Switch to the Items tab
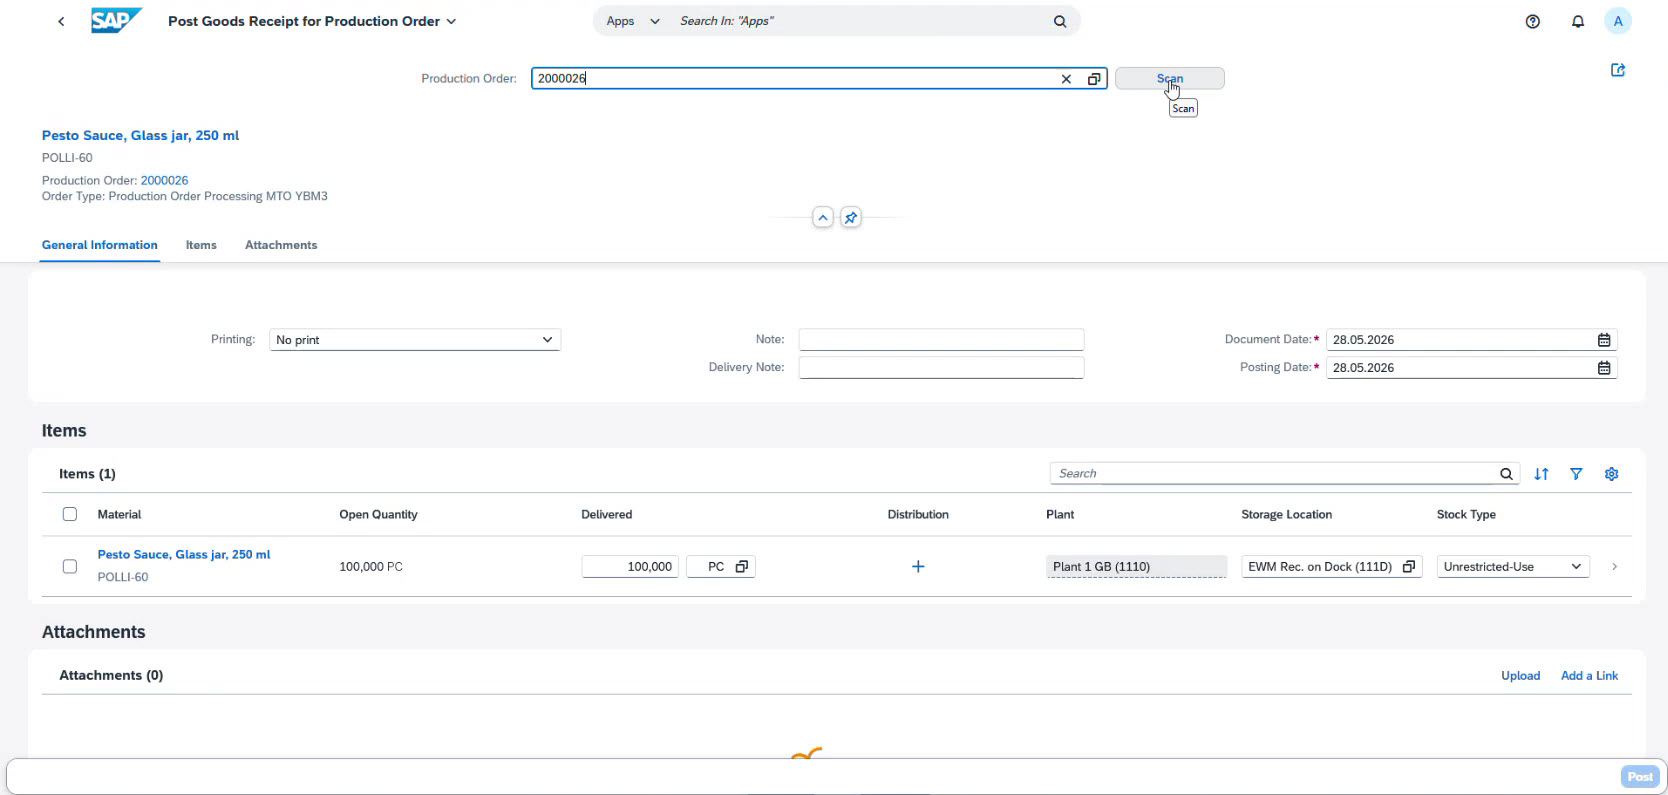The width and height of the screenshot is (1668, 795). click(201, 245)
